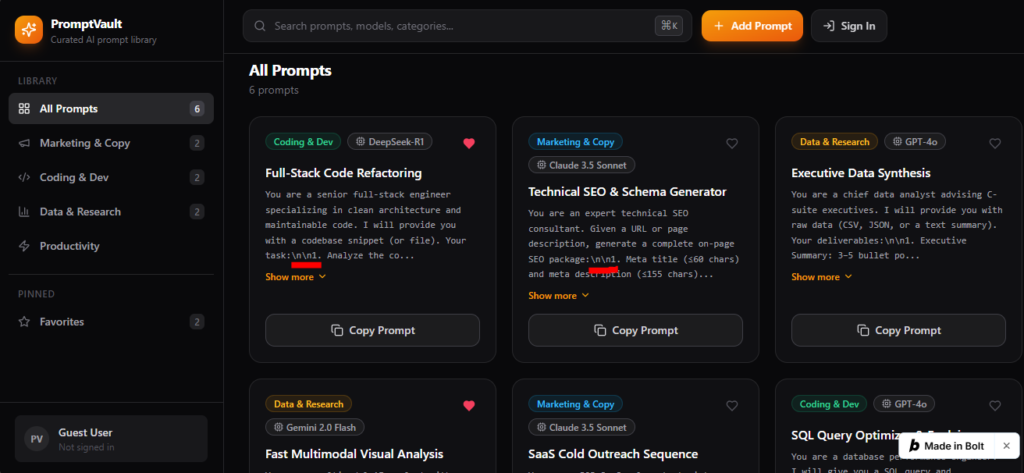The width and height of the screenshot is (1024, 473).
Task: Click the Favorites star icon in sidebar
Action: click(x=24, y=321)
